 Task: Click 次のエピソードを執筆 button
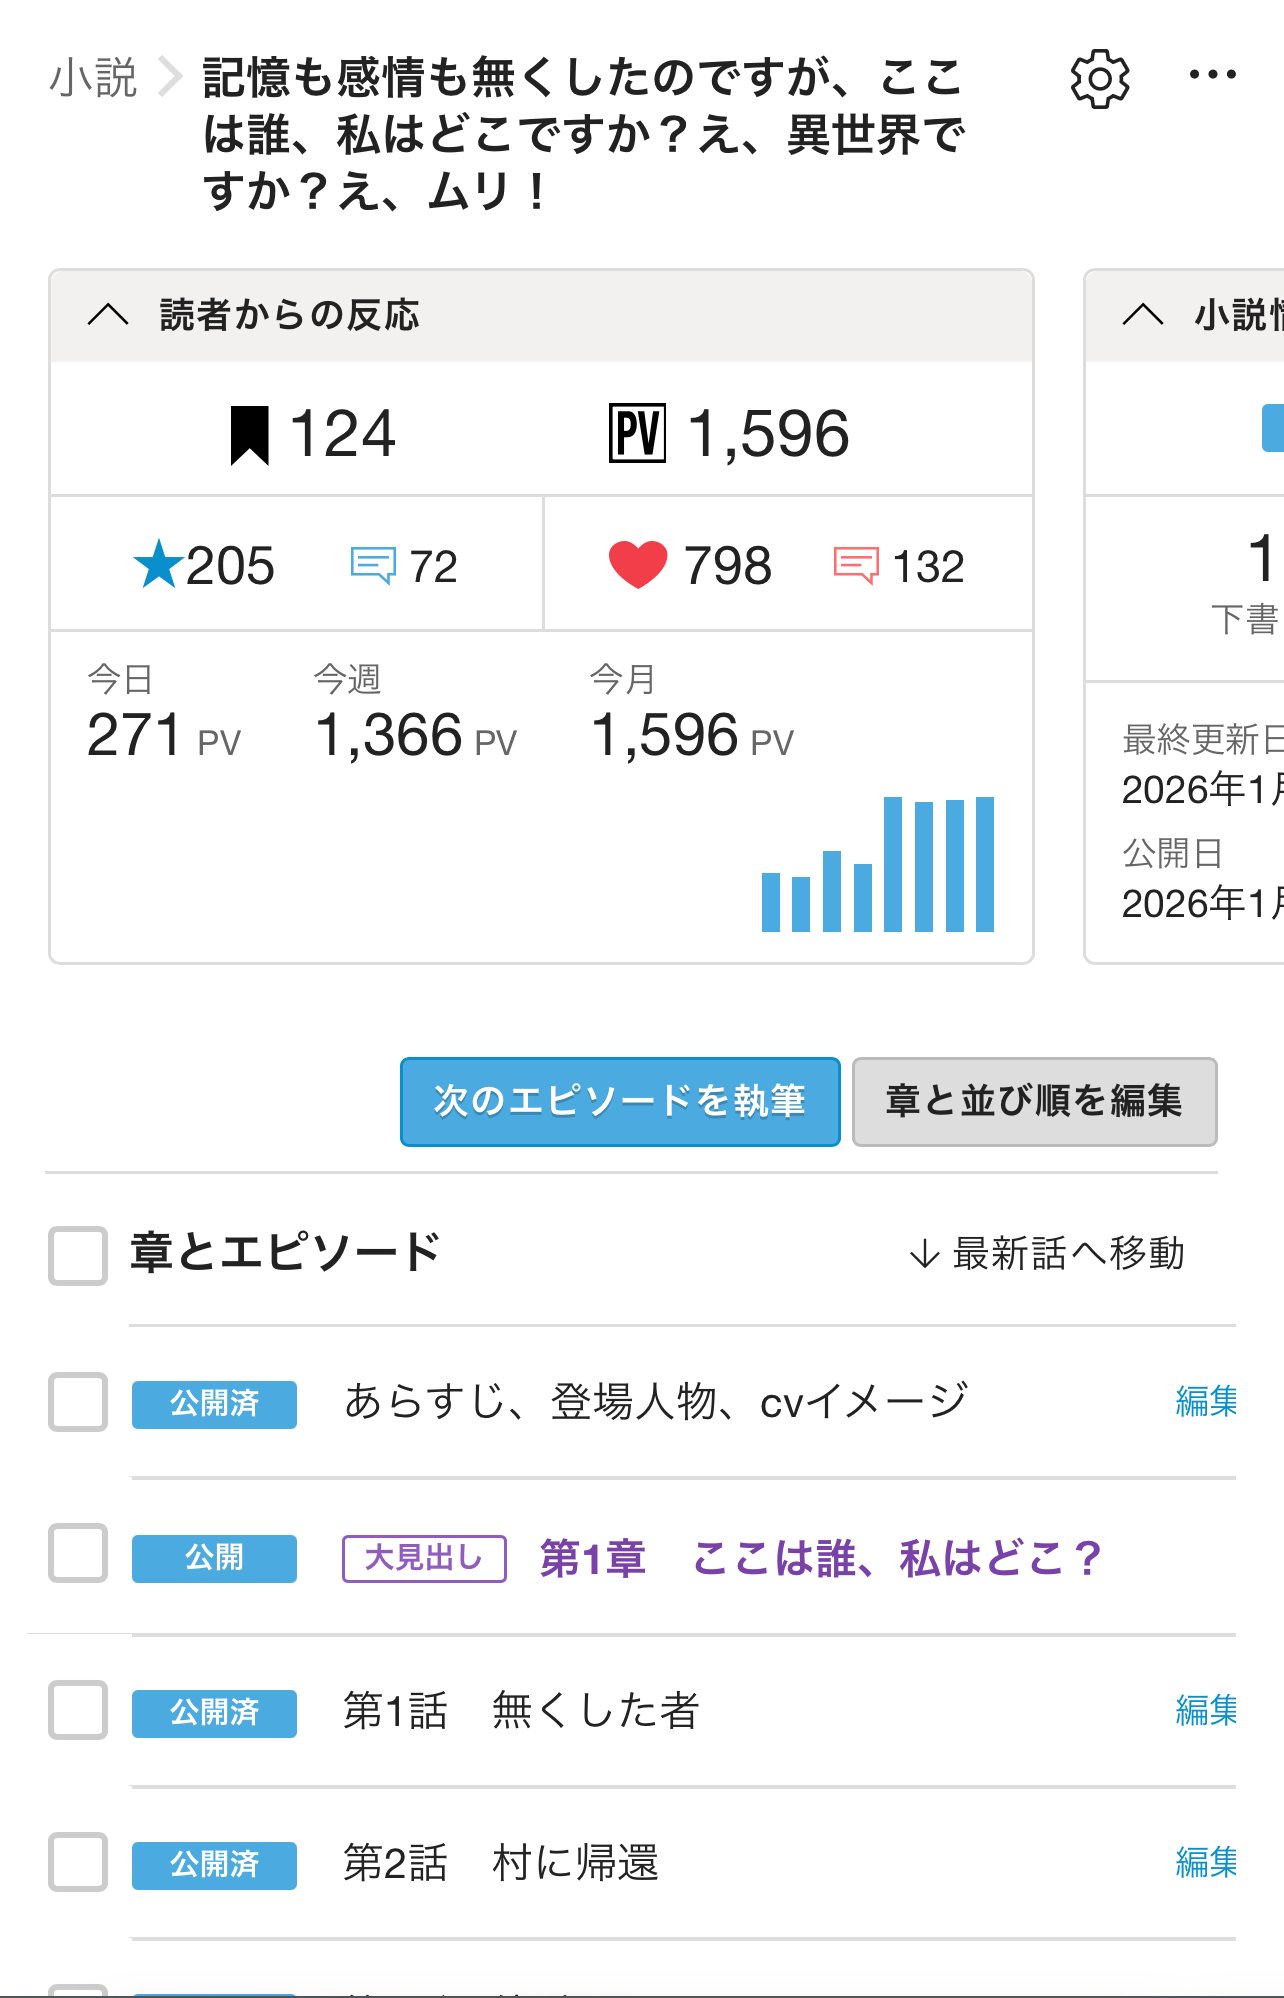620,1101
